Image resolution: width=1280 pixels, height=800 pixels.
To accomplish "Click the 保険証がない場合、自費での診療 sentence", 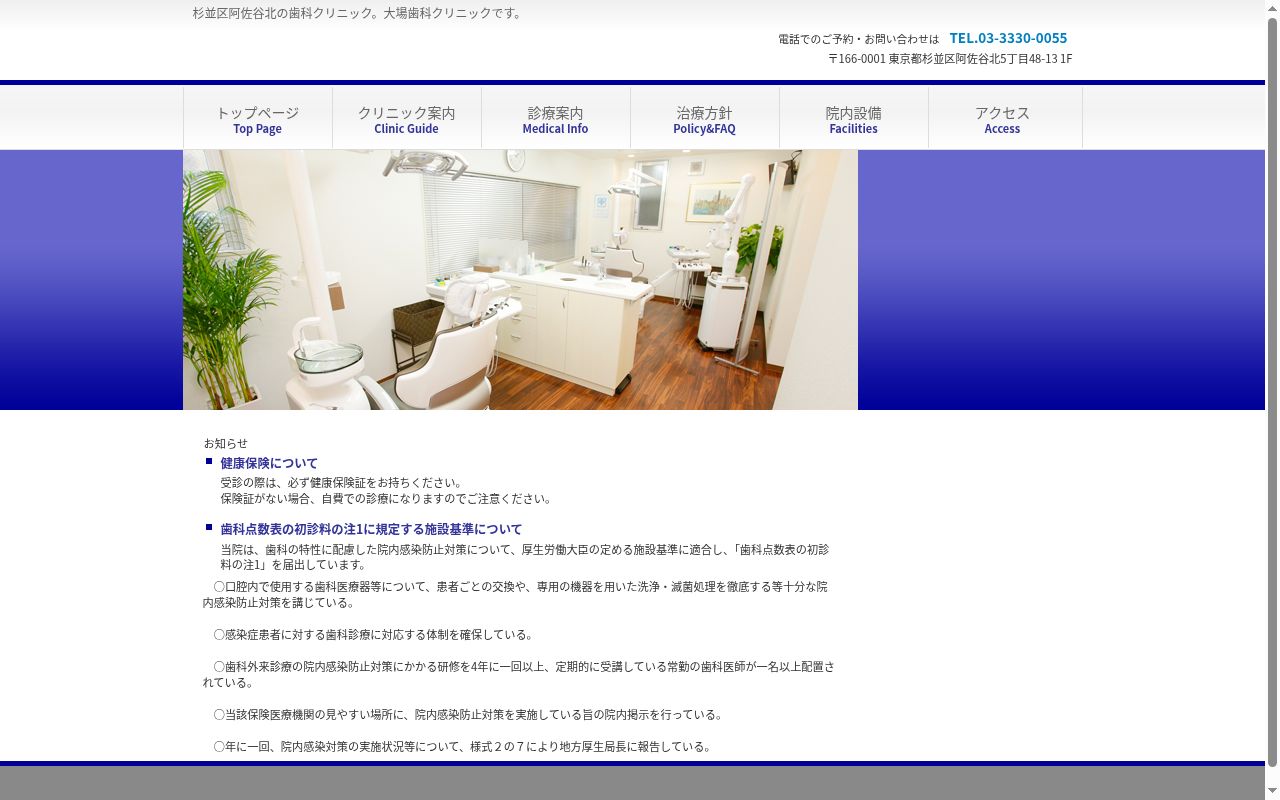I will click(386, 499).
